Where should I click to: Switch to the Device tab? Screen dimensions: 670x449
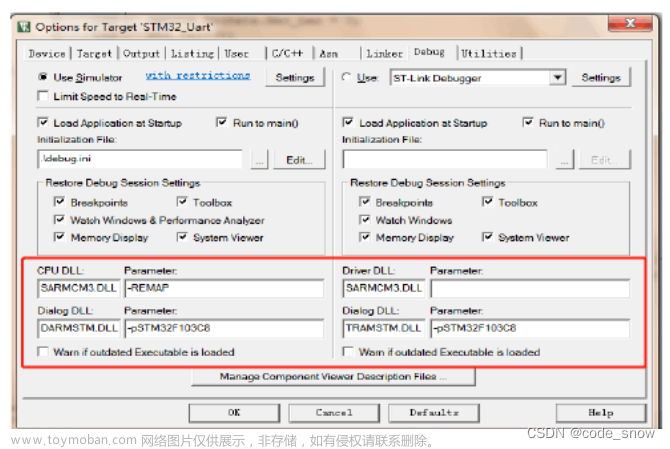(47, 53)
